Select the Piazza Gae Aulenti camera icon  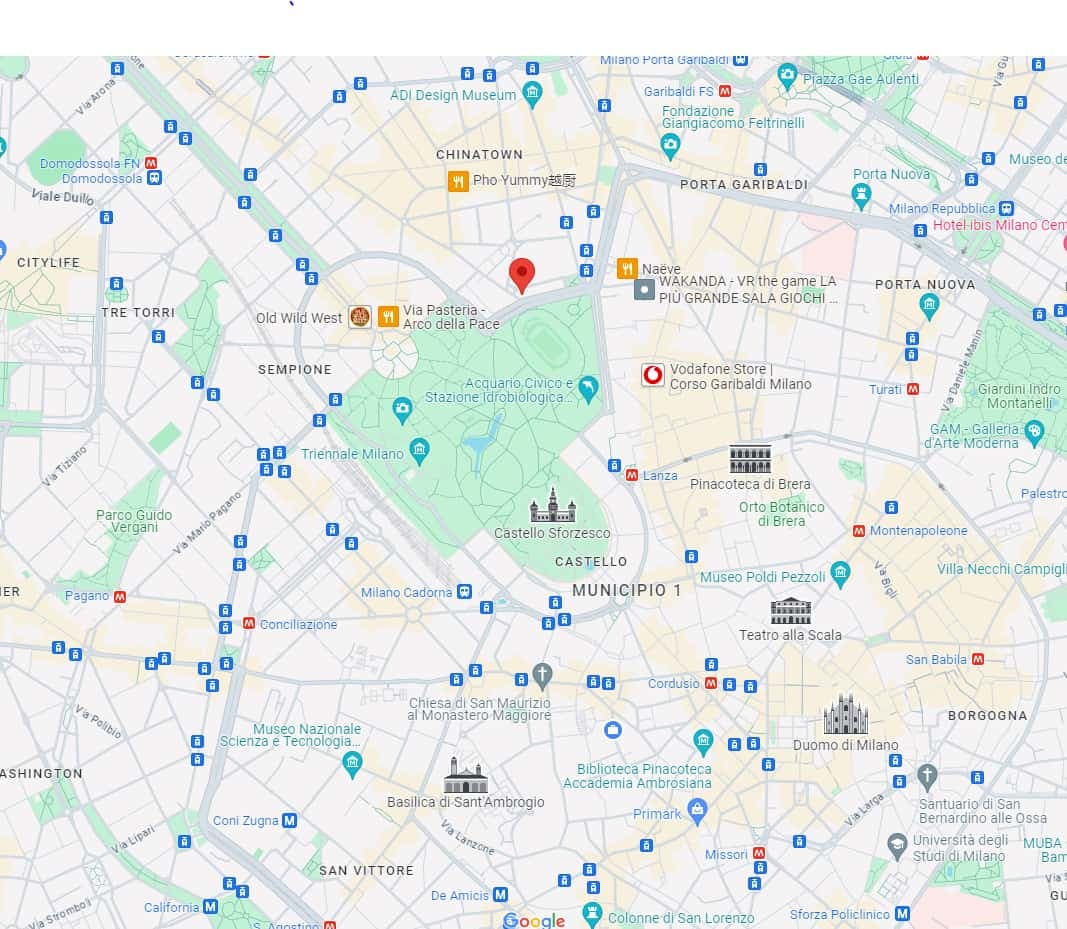click(x=787, y=77)
